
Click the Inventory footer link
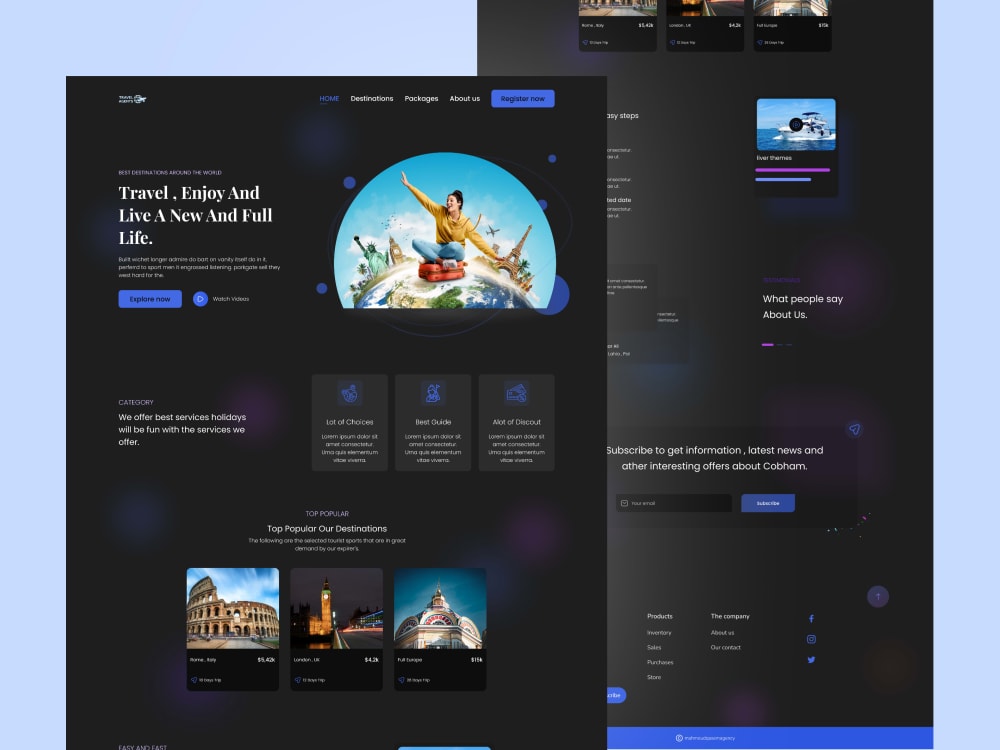click(x=659, y=633)
